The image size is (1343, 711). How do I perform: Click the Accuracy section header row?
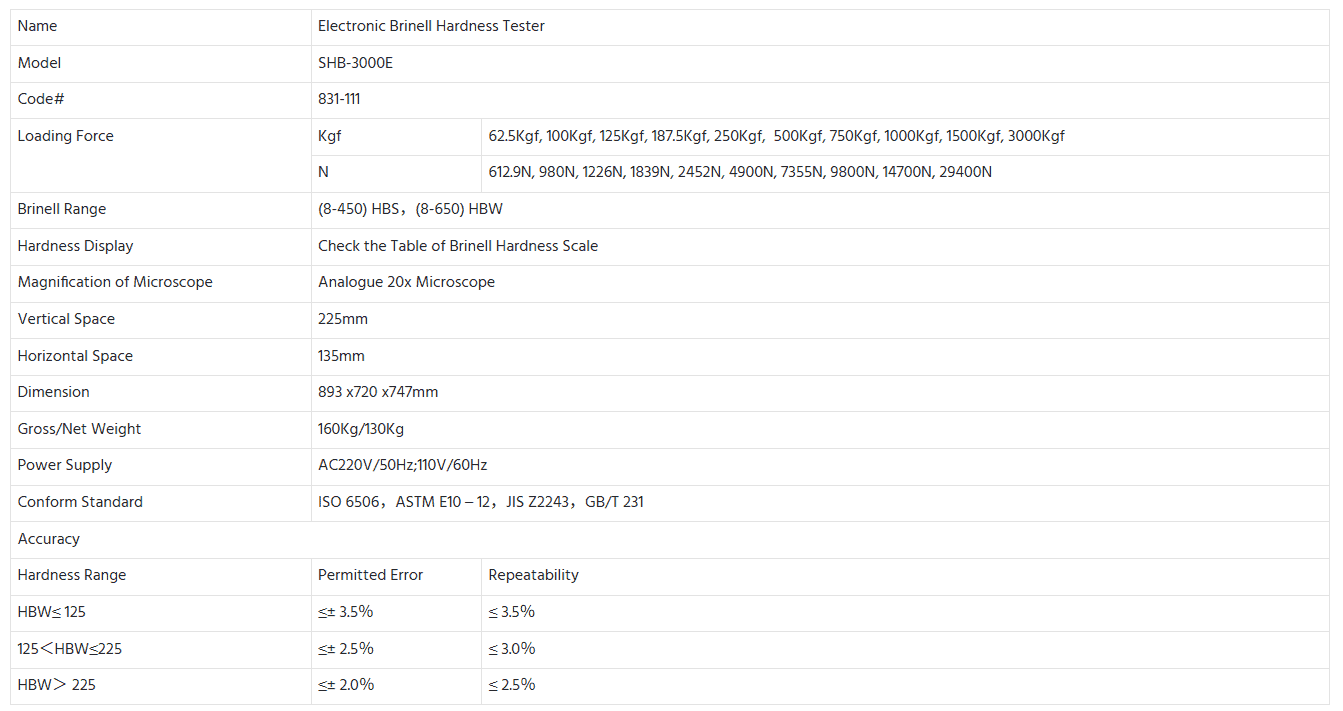point(49,539)
